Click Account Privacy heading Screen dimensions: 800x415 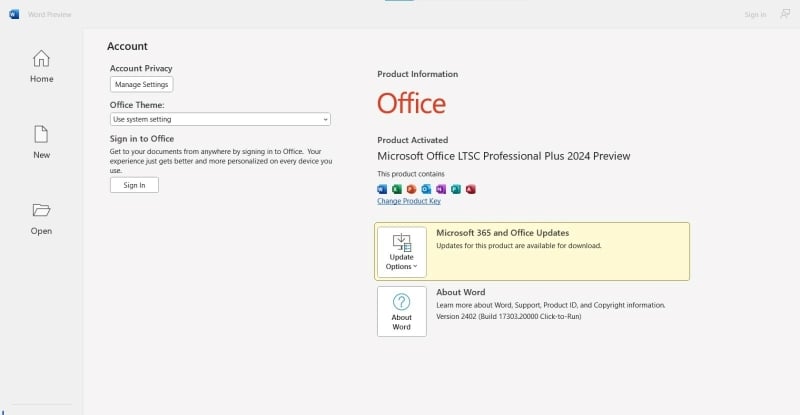[141, 68]
